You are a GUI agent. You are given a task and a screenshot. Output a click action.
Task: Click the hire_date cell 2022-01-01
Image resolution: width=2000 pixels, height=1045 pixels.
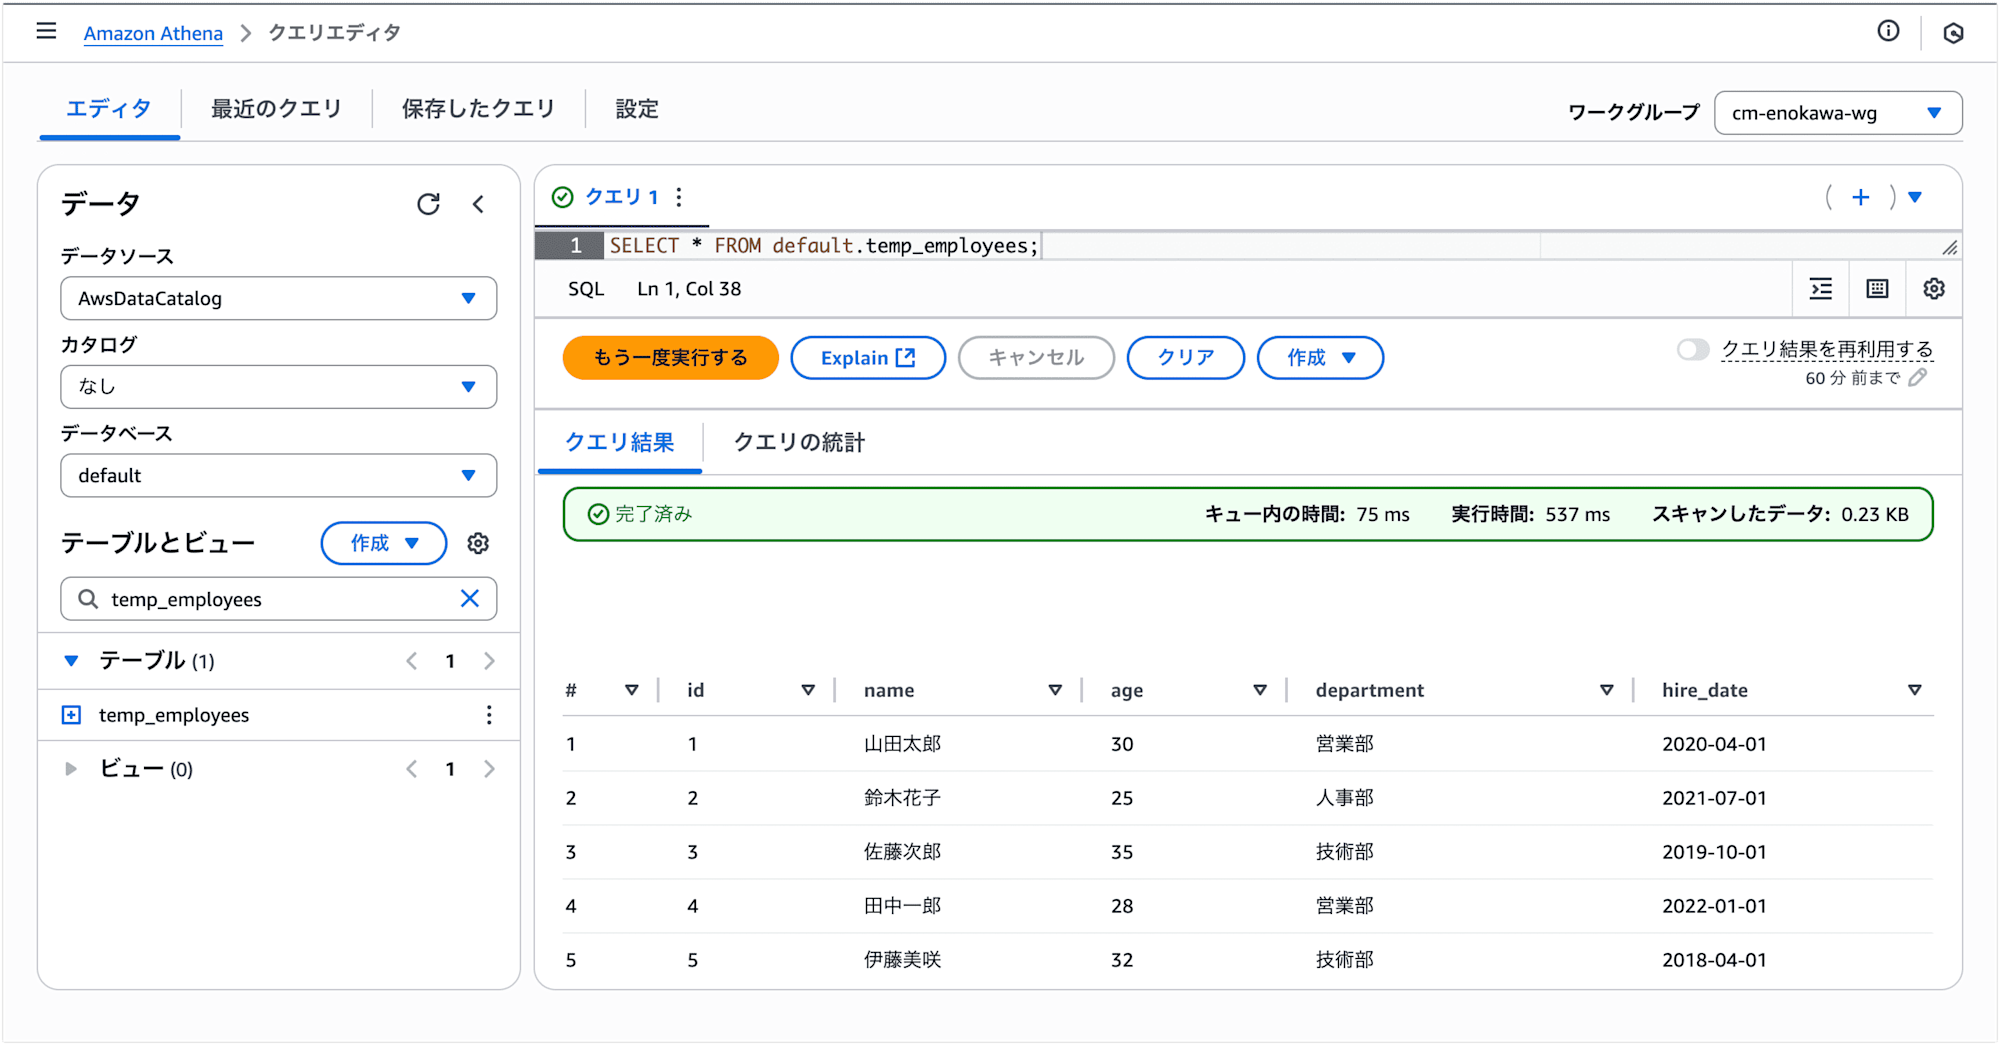pos(1714,906)
